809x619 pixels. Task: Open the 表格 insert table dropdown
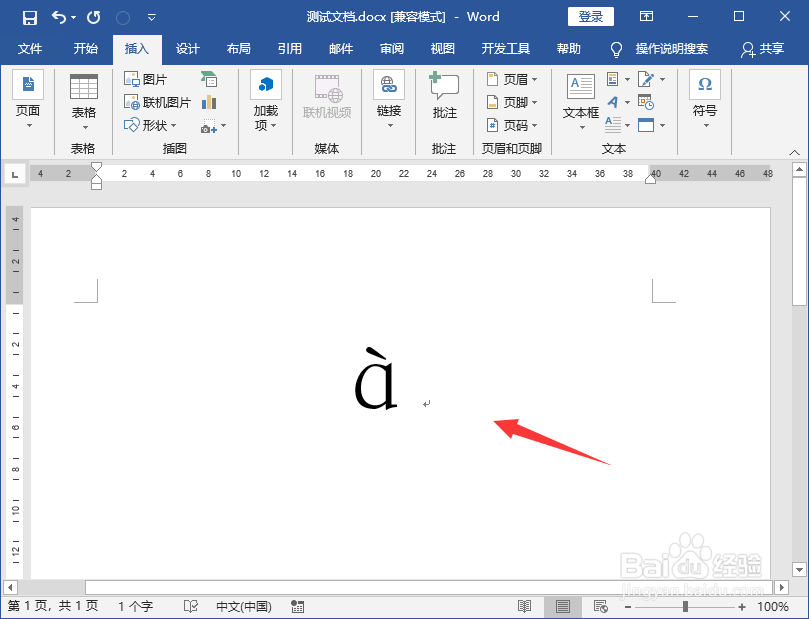click(x=84, y=103)
